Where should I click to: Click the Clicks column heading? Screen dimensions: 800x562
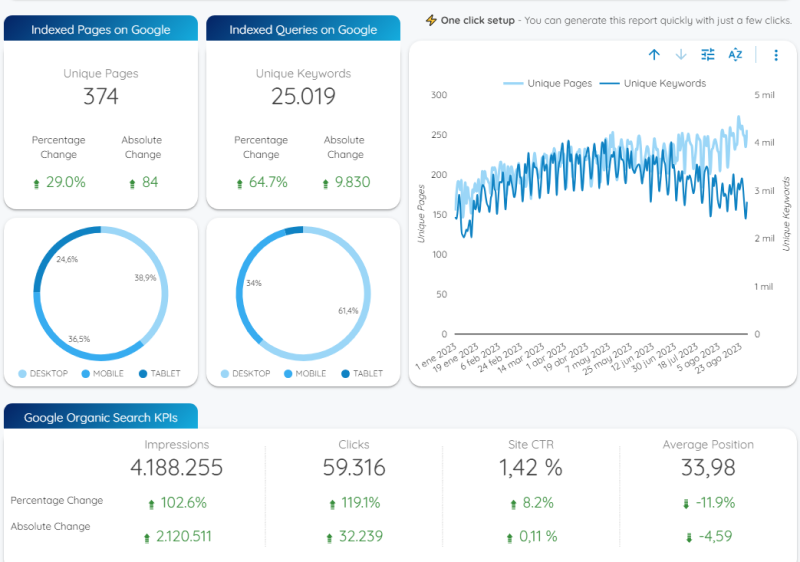354,445
